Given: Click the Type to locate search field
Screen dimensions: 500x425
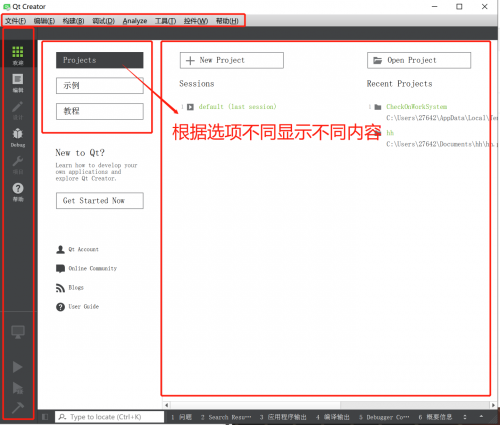Looking at the screenshot, I should (110, 417).
